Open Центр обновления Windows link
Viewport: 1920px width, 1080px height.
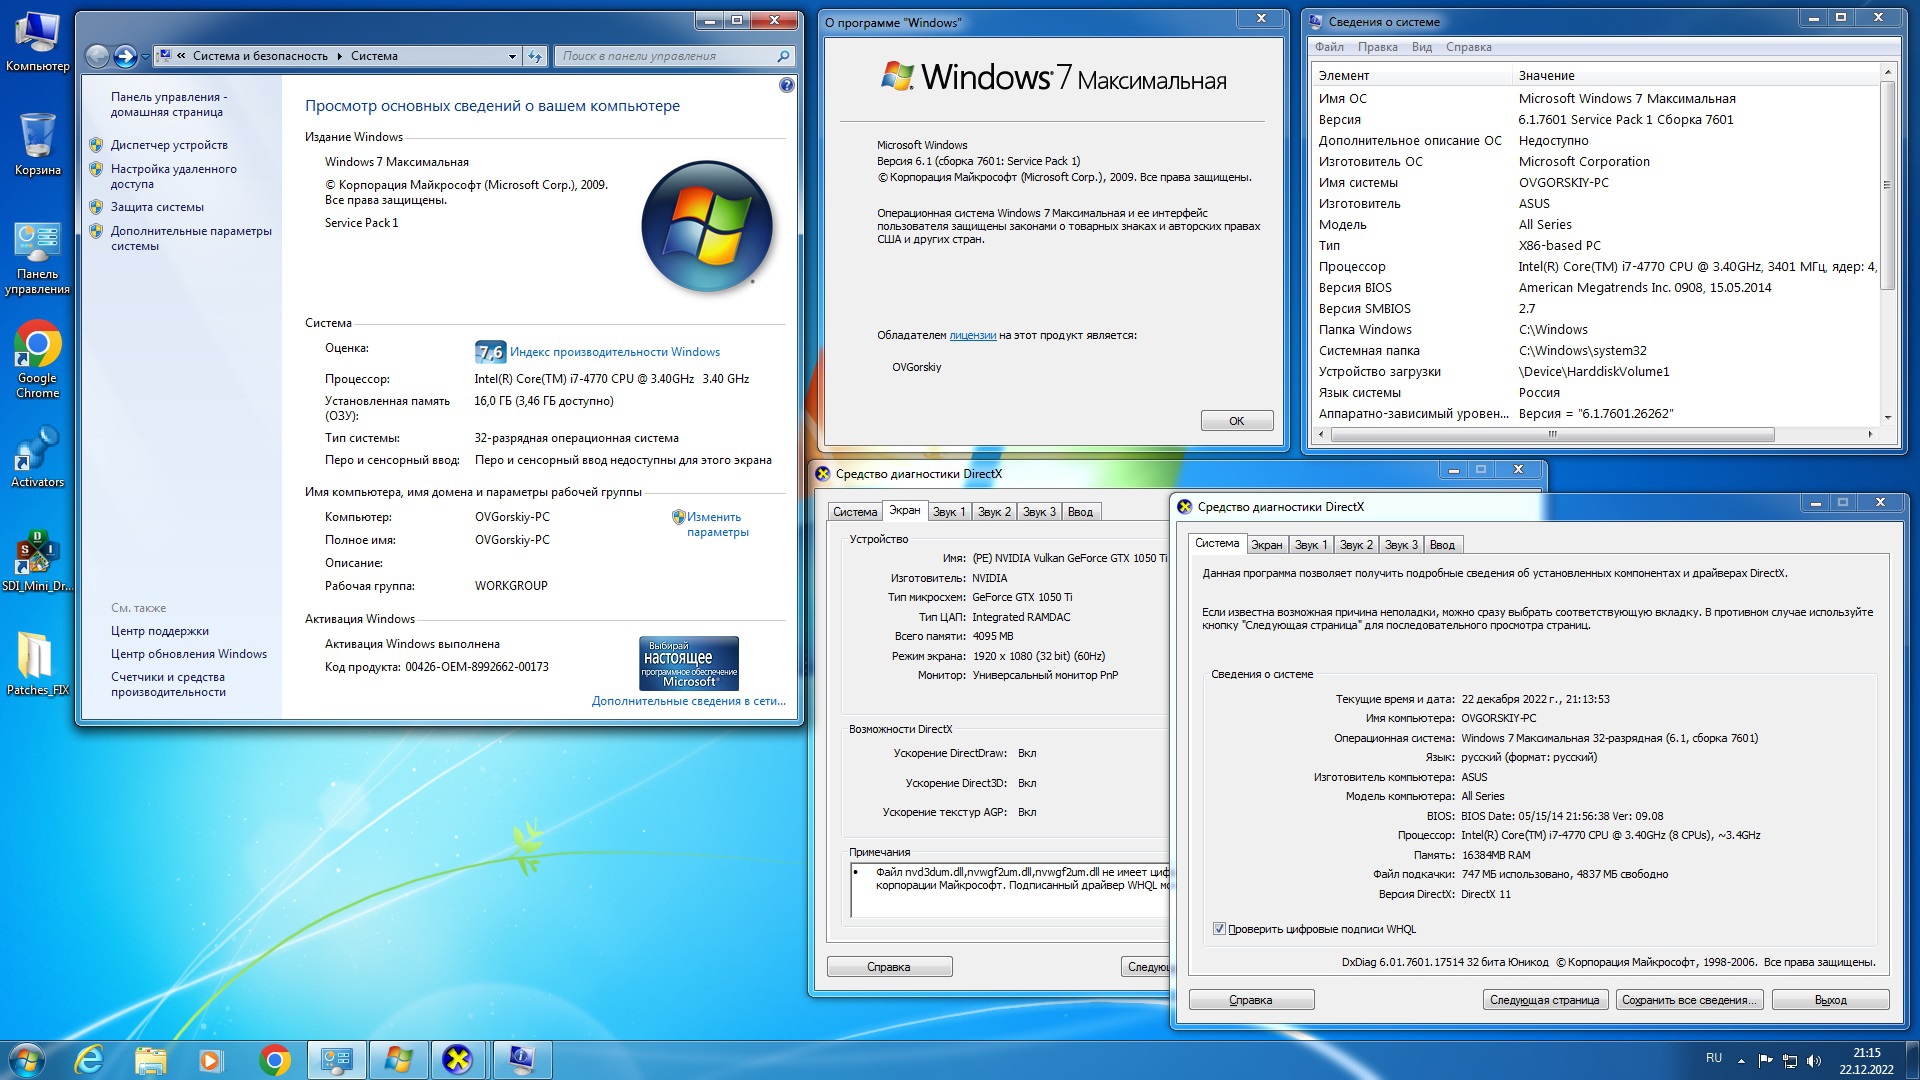pos(189,654)
